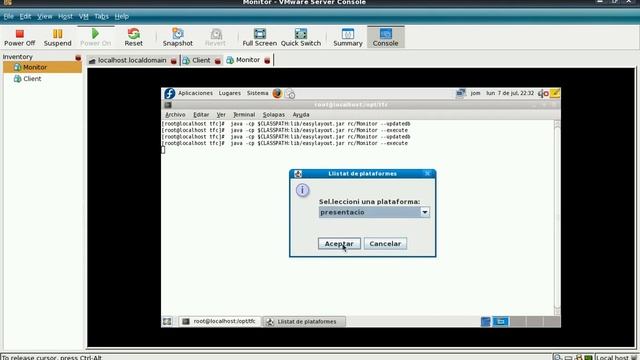640x360 pixels.
Task: Click the date and time in panel
Action: tap(510, 93)
